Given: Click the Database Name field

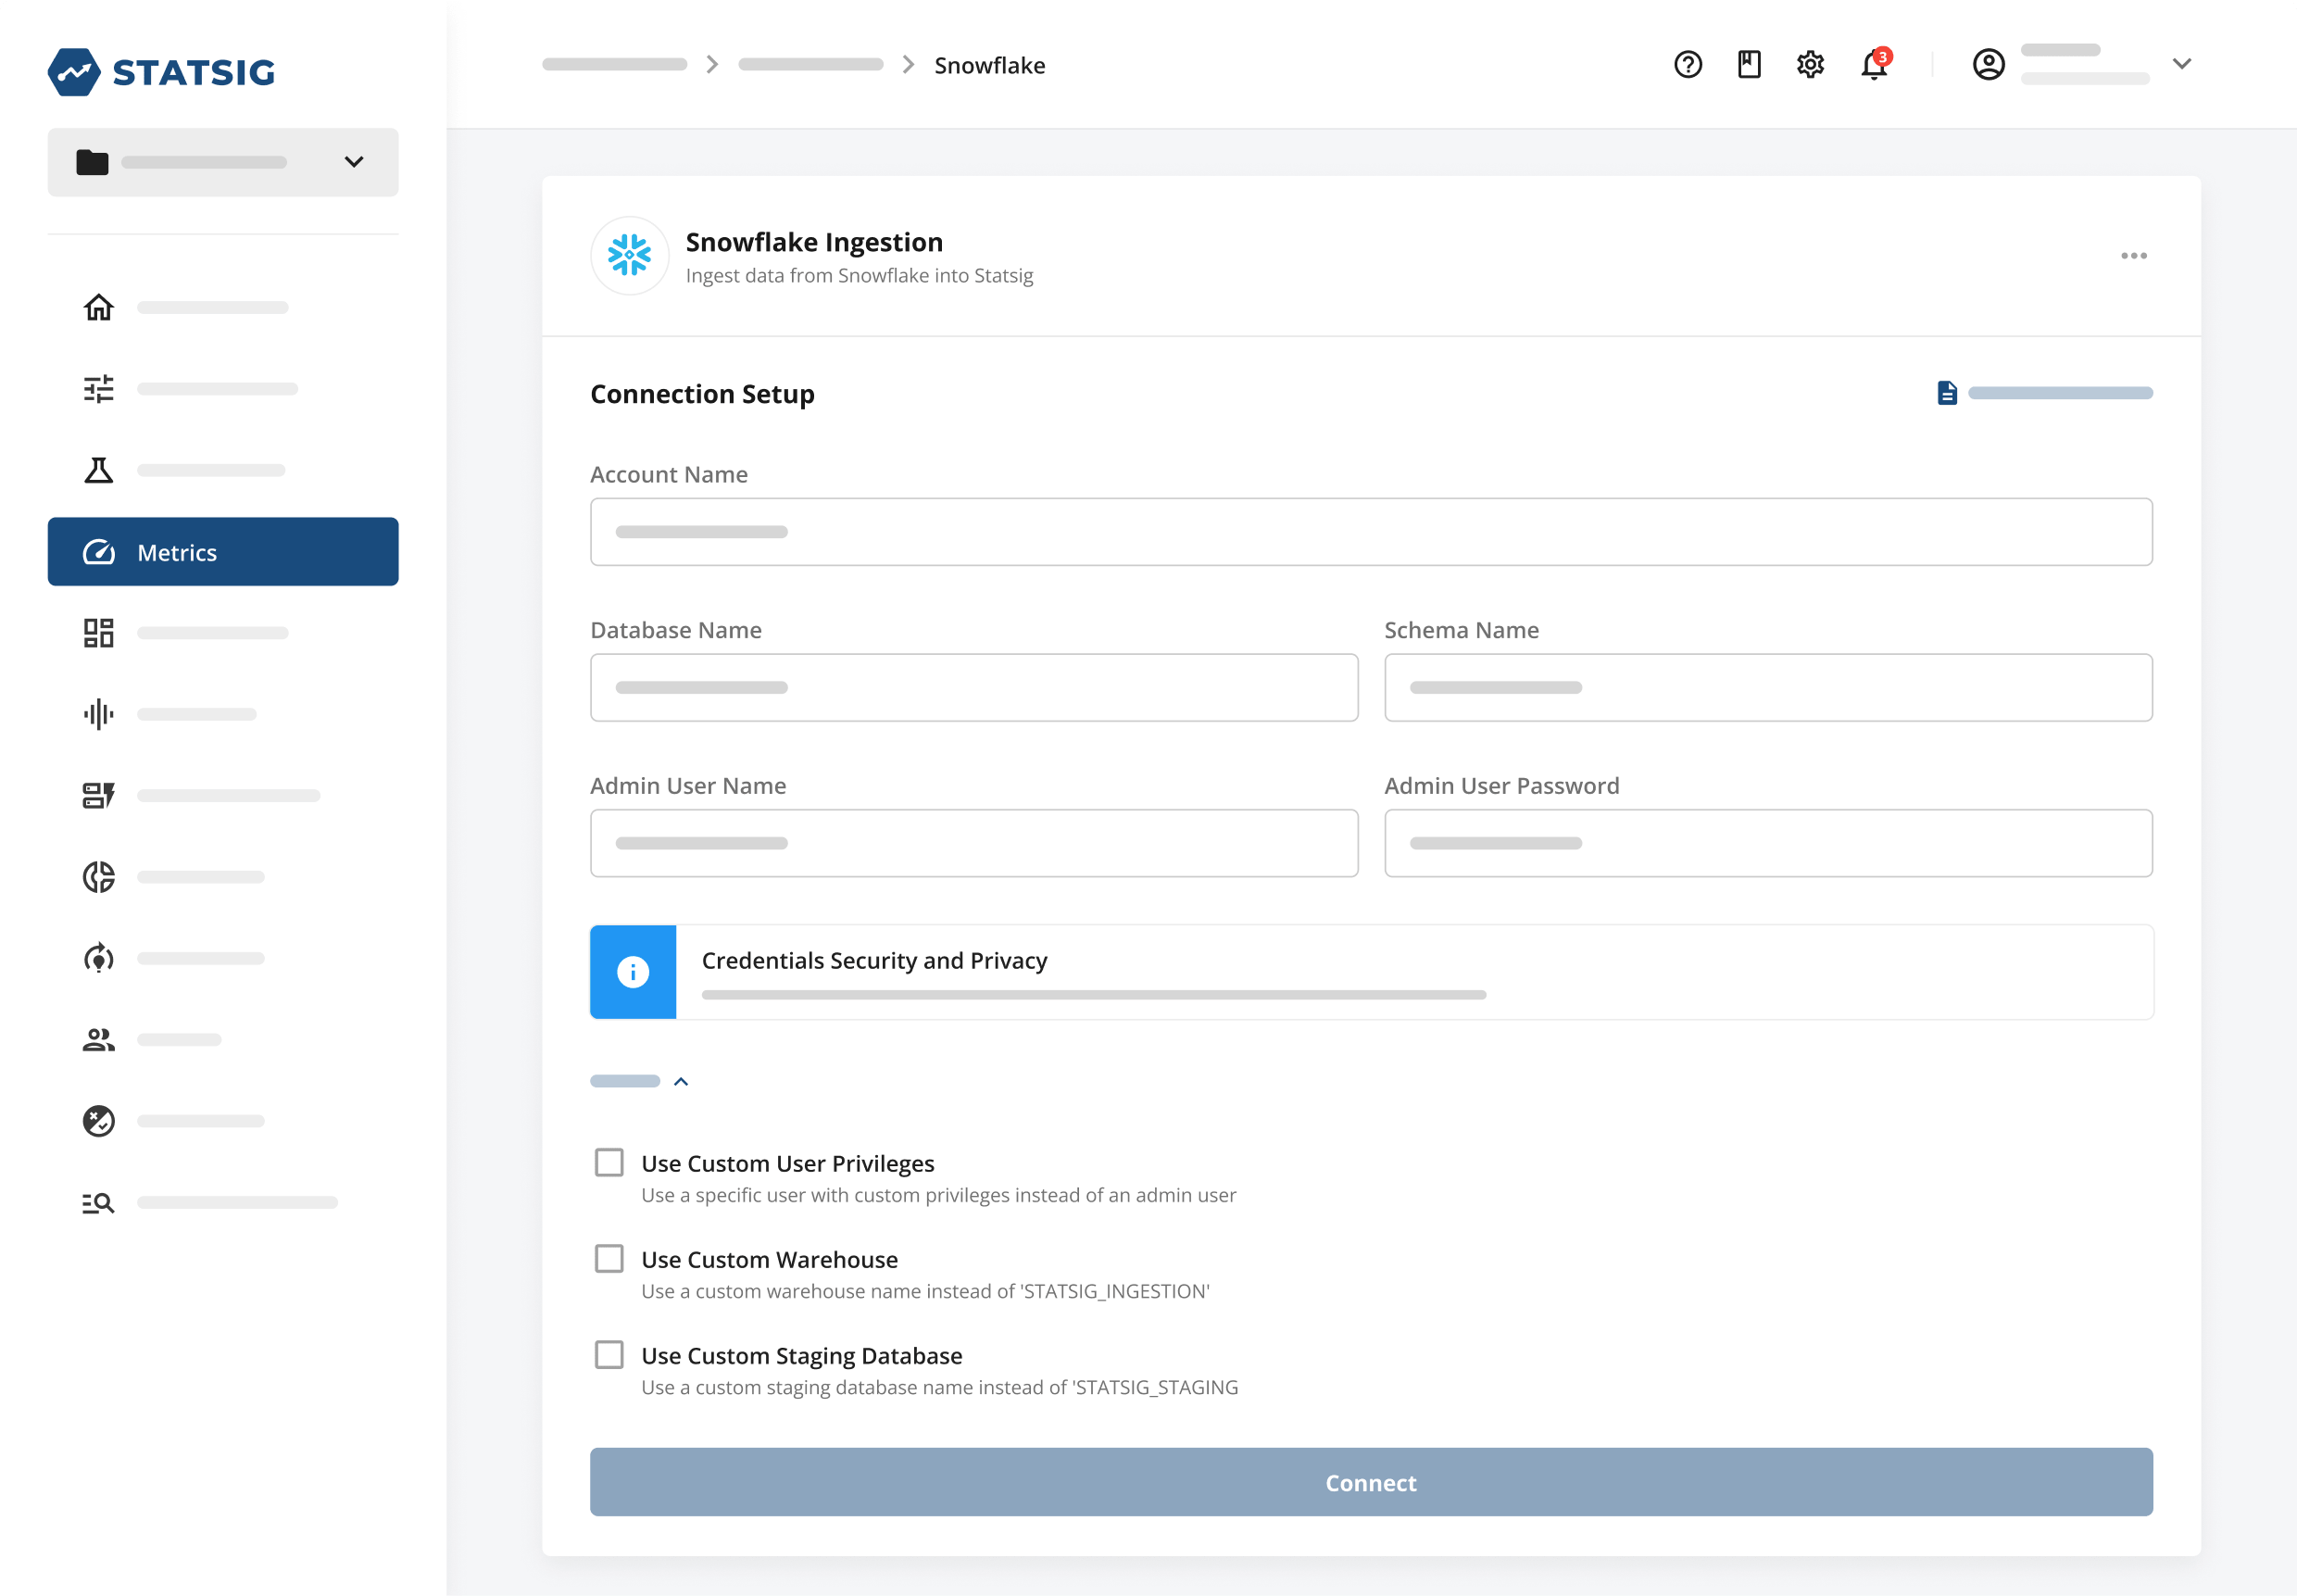Looking at the screenshot, I should point(974,688).
